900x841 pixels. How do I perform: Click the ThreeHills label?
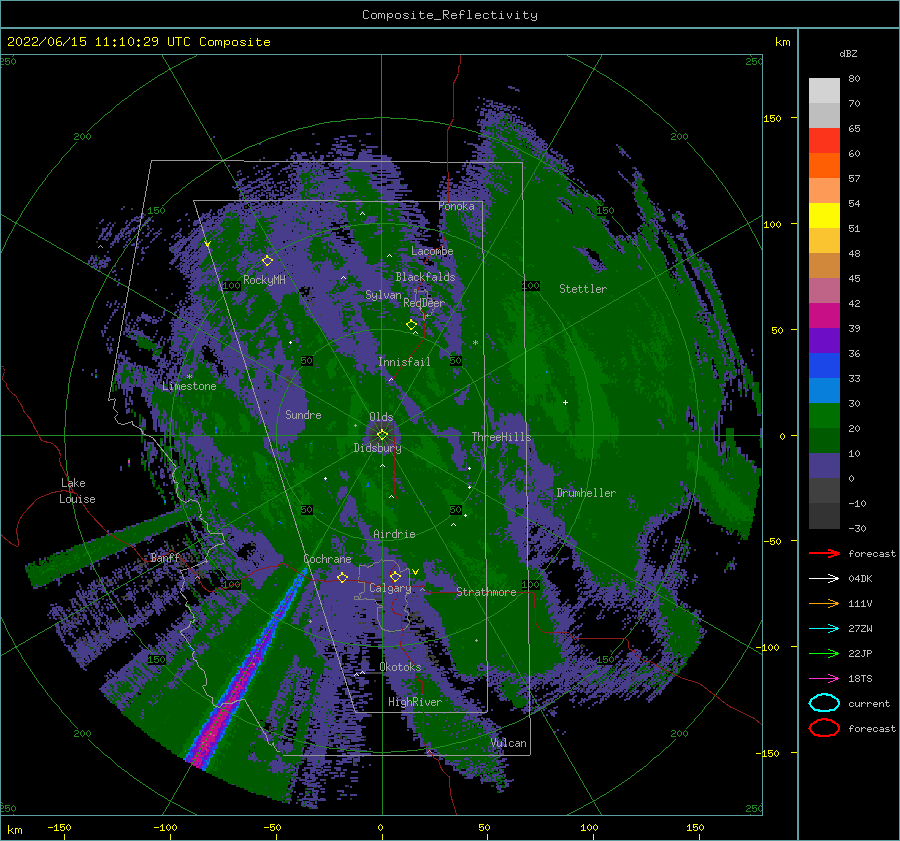point(501,437)
